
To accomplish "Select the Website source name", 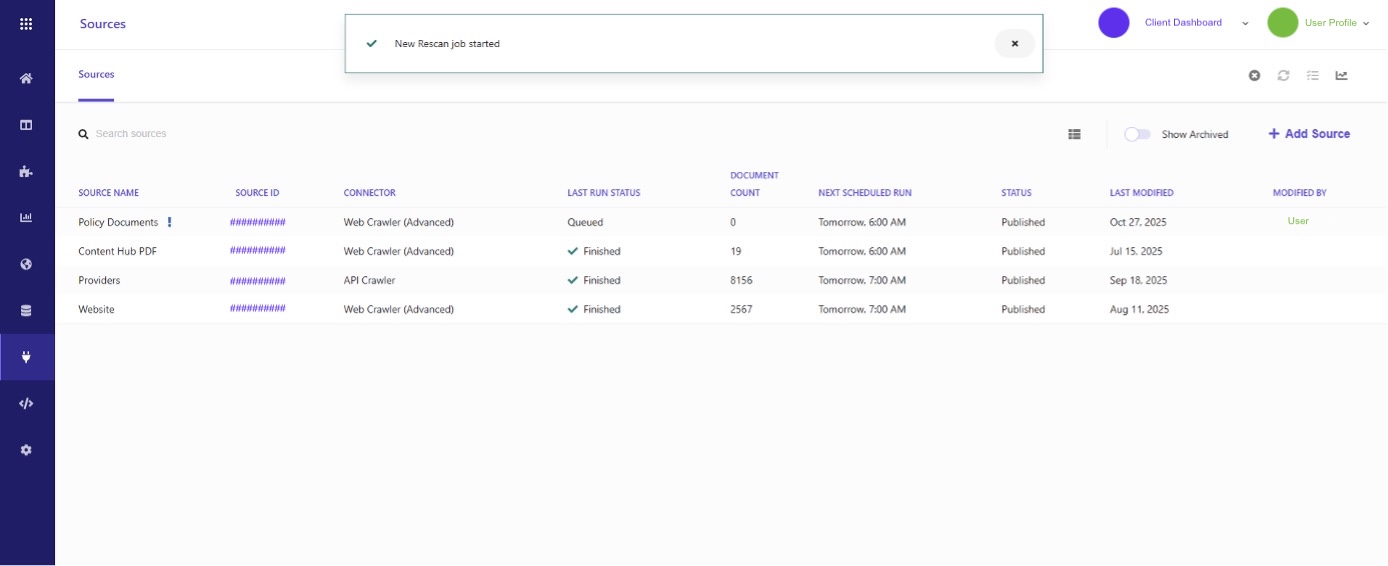I will click(x=96, y=309).
